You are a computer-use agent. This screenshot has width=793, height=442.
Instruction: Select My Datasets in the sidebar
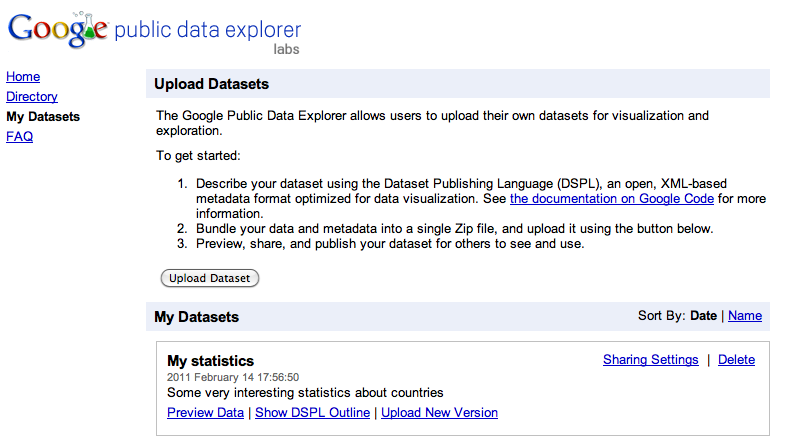point(43,116)
